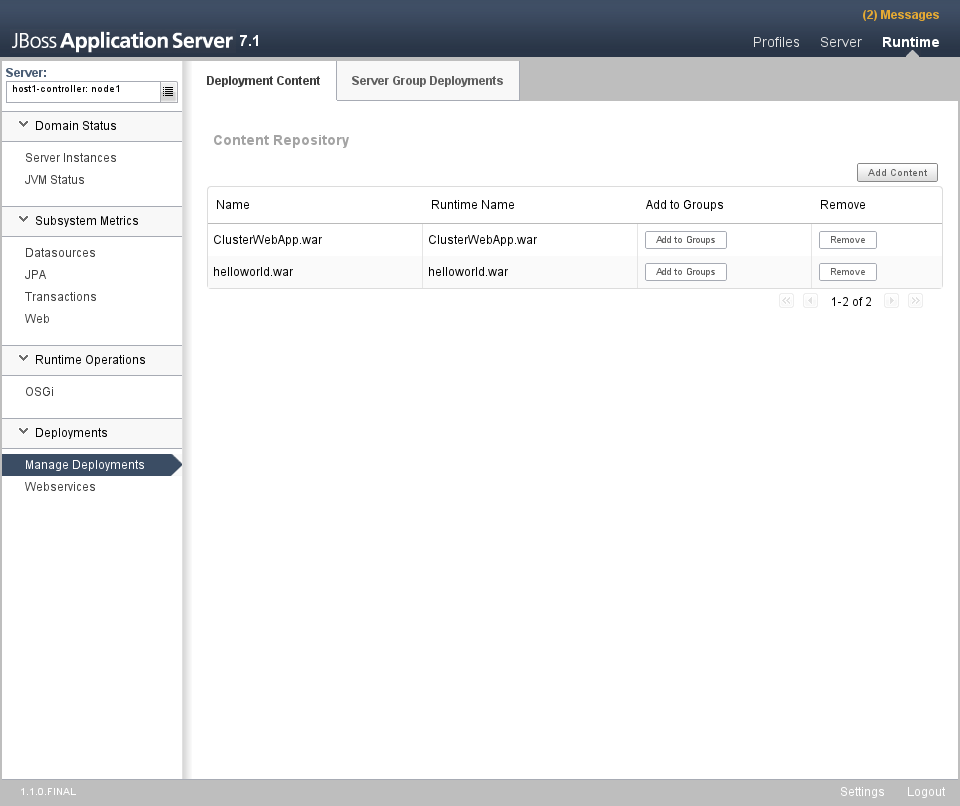The height and width of the screenshot is (806, 960).
Task: Collapse the Runtime Operations section
Action: pyautogui.click(x=23, y=359)
